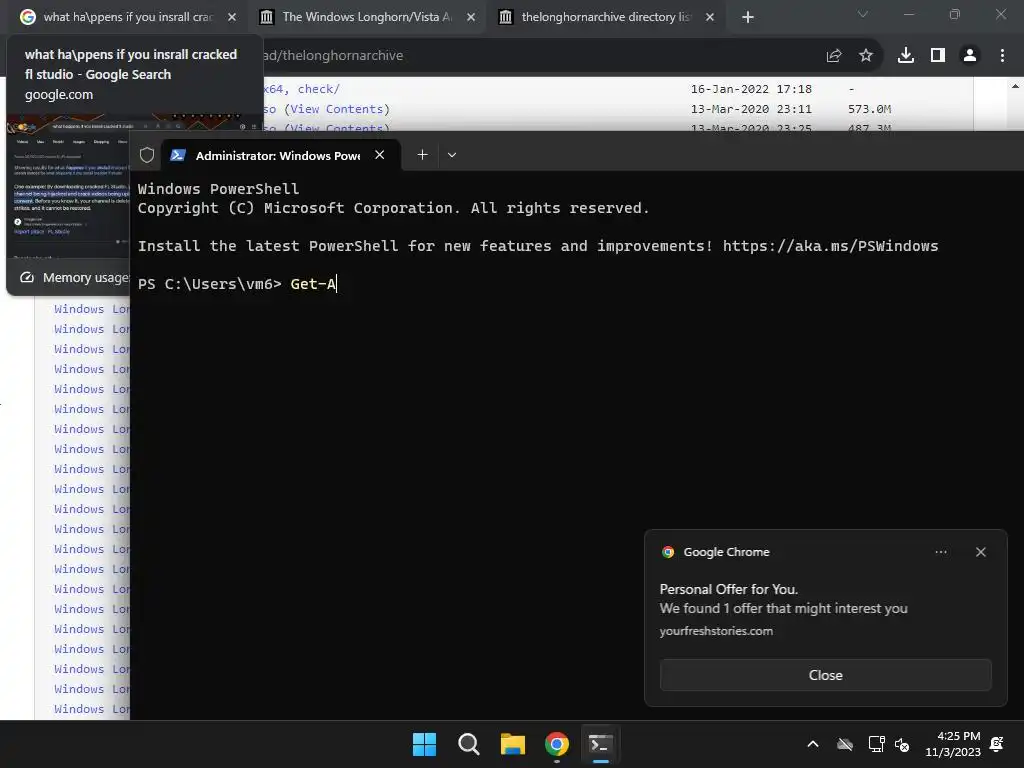This screenshot has width=1024, height=768.
Task: Open File Explorer from taskbar
Action: (513, 744)
